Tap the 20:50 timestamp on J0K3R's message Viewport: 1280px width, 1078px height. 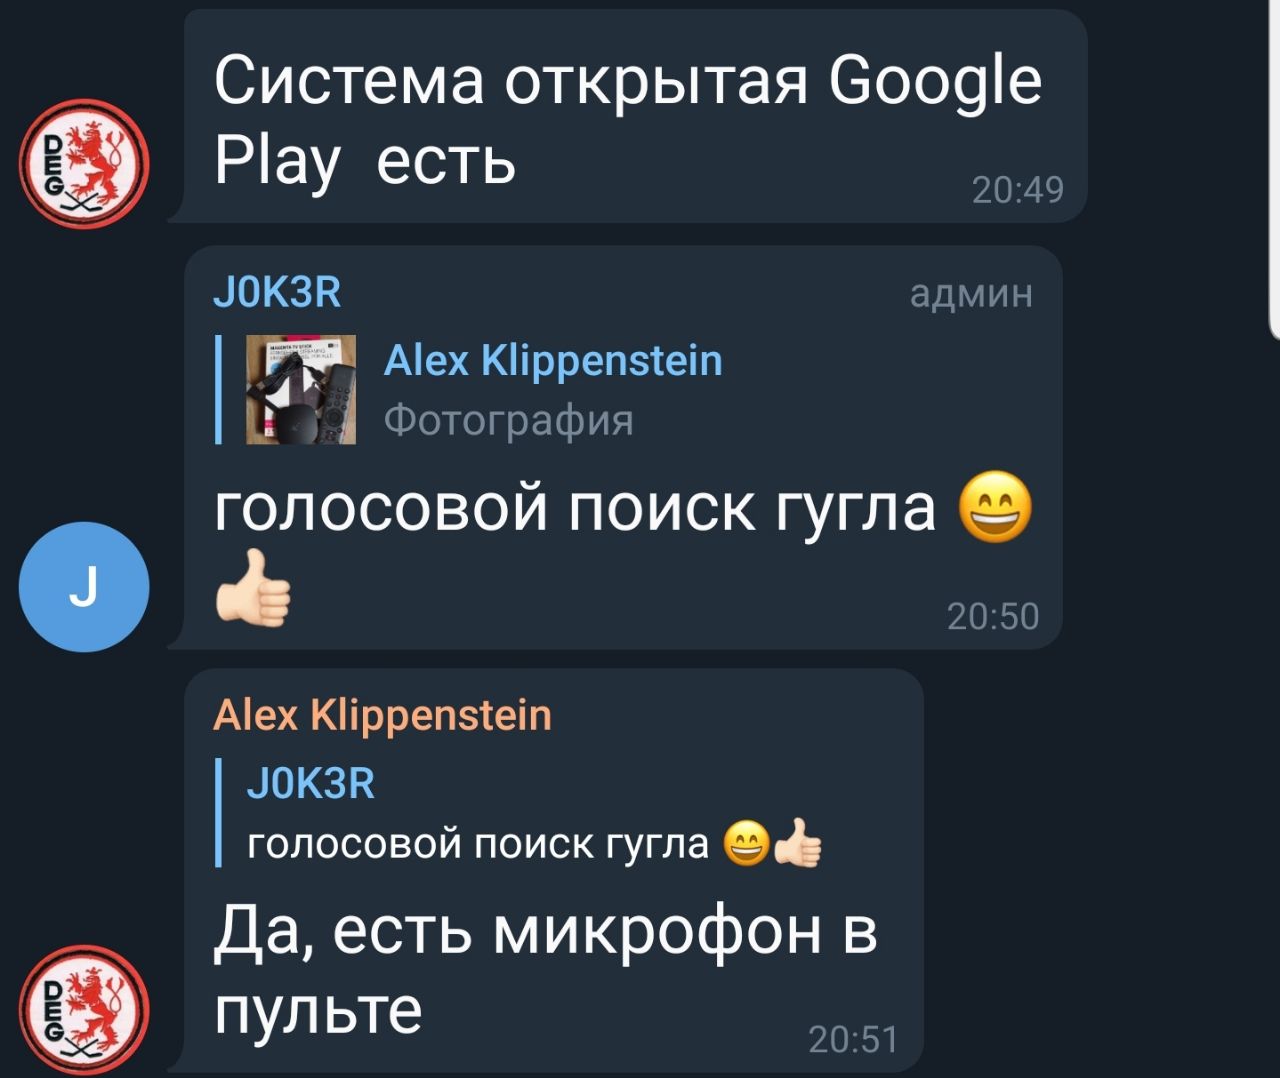pos(993,616)
